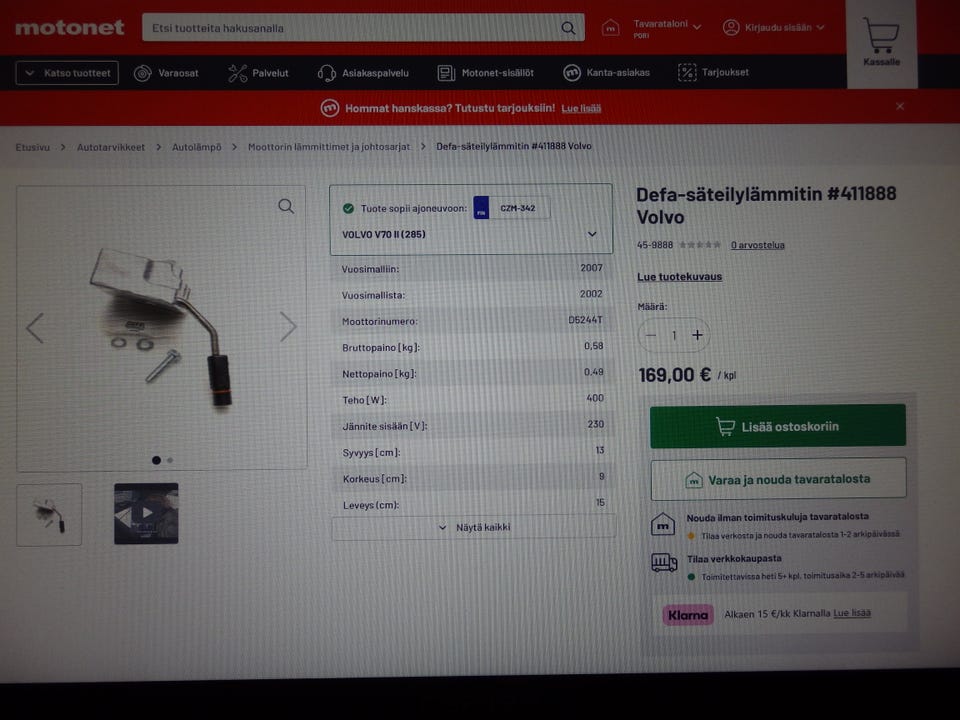The width and height of the screenshot is (960, 720).
Task: Click the user profile icon by Kirjaudu sisään
Action: pyautogui.click(x=731, y=28)
